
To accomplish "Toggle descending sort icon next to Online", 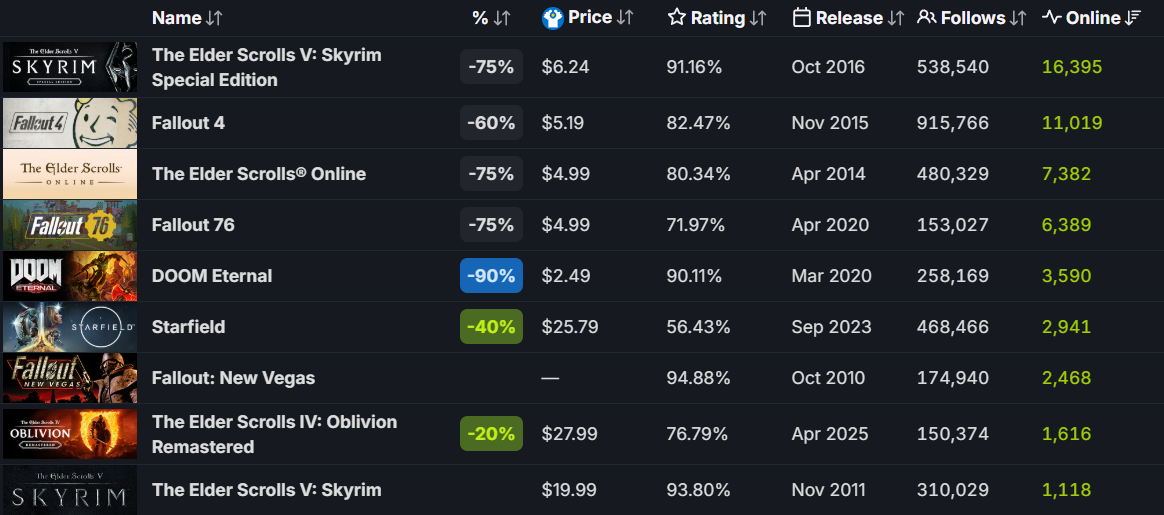I will point(1134,18).
